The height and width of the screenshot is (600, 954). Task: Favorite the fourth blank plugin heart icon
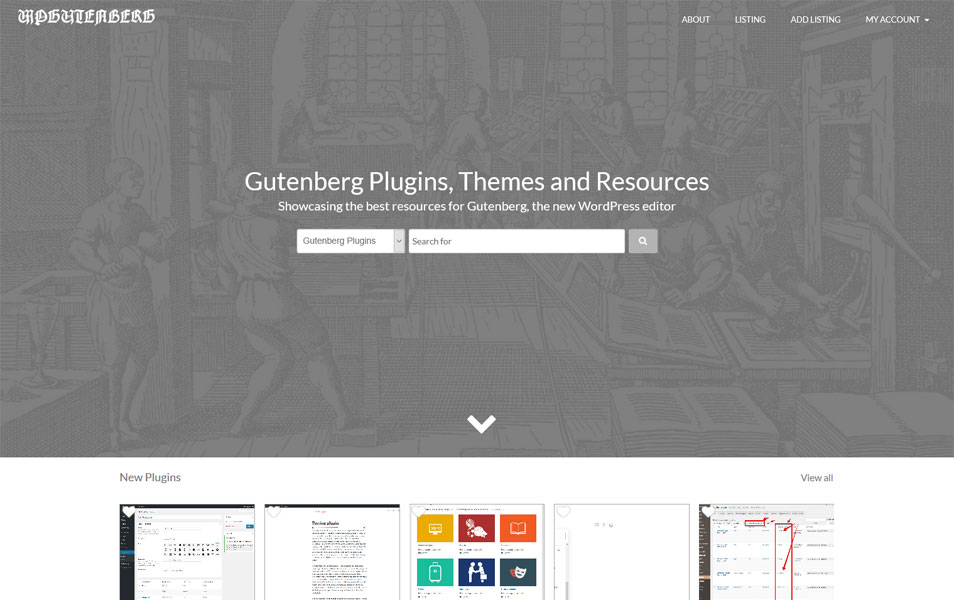tap(563, 512)
